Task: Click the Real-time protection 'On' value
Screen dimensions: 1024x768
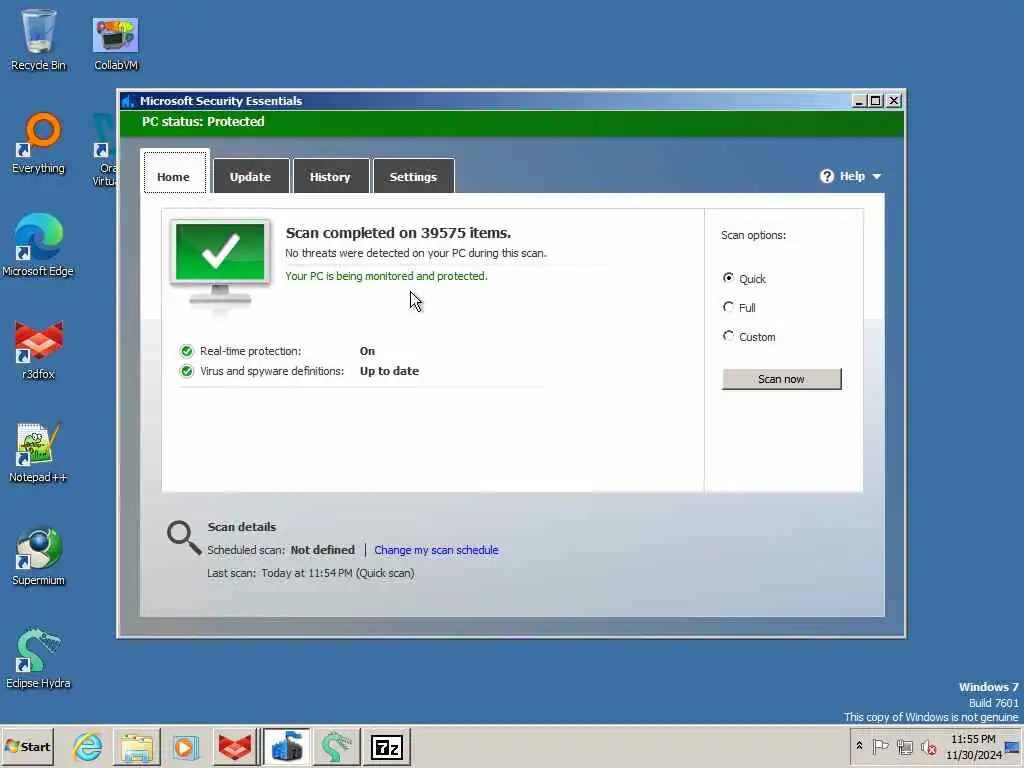Action: 367,351
